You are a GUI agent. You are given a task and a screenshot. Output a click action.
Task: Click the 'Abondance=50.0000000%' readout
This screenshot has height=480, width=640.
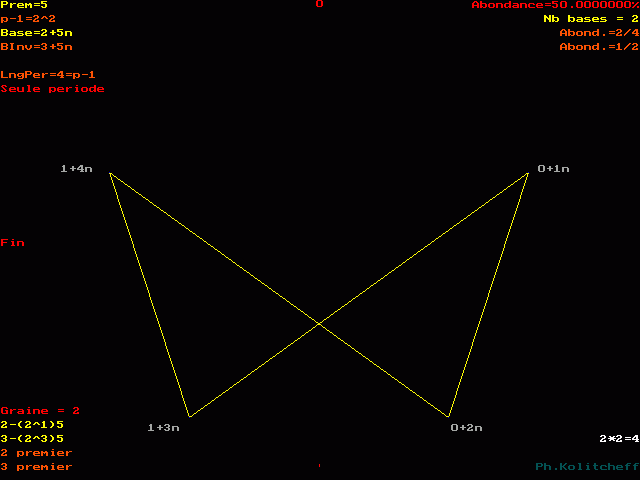click(x=555, y=5)
